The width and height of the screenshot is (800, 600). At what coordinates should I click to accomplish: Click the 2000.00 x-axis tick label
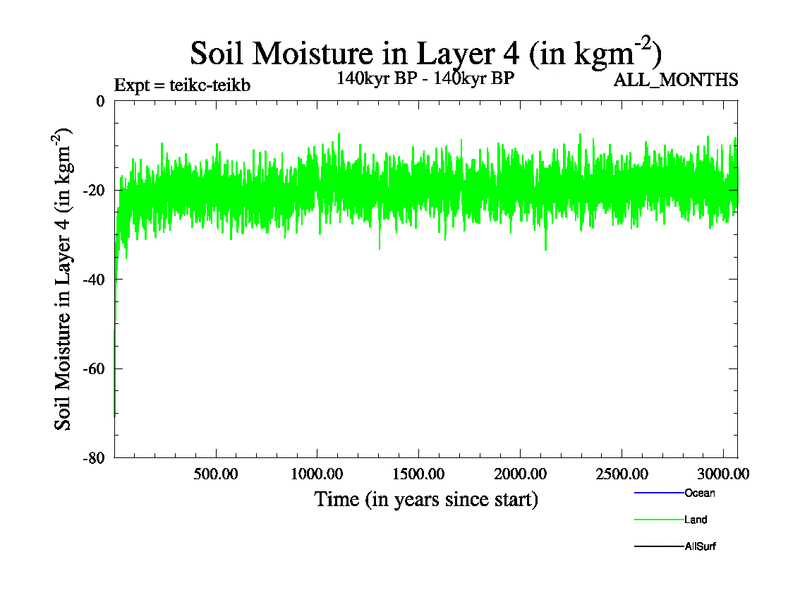[x=519, y=472]
